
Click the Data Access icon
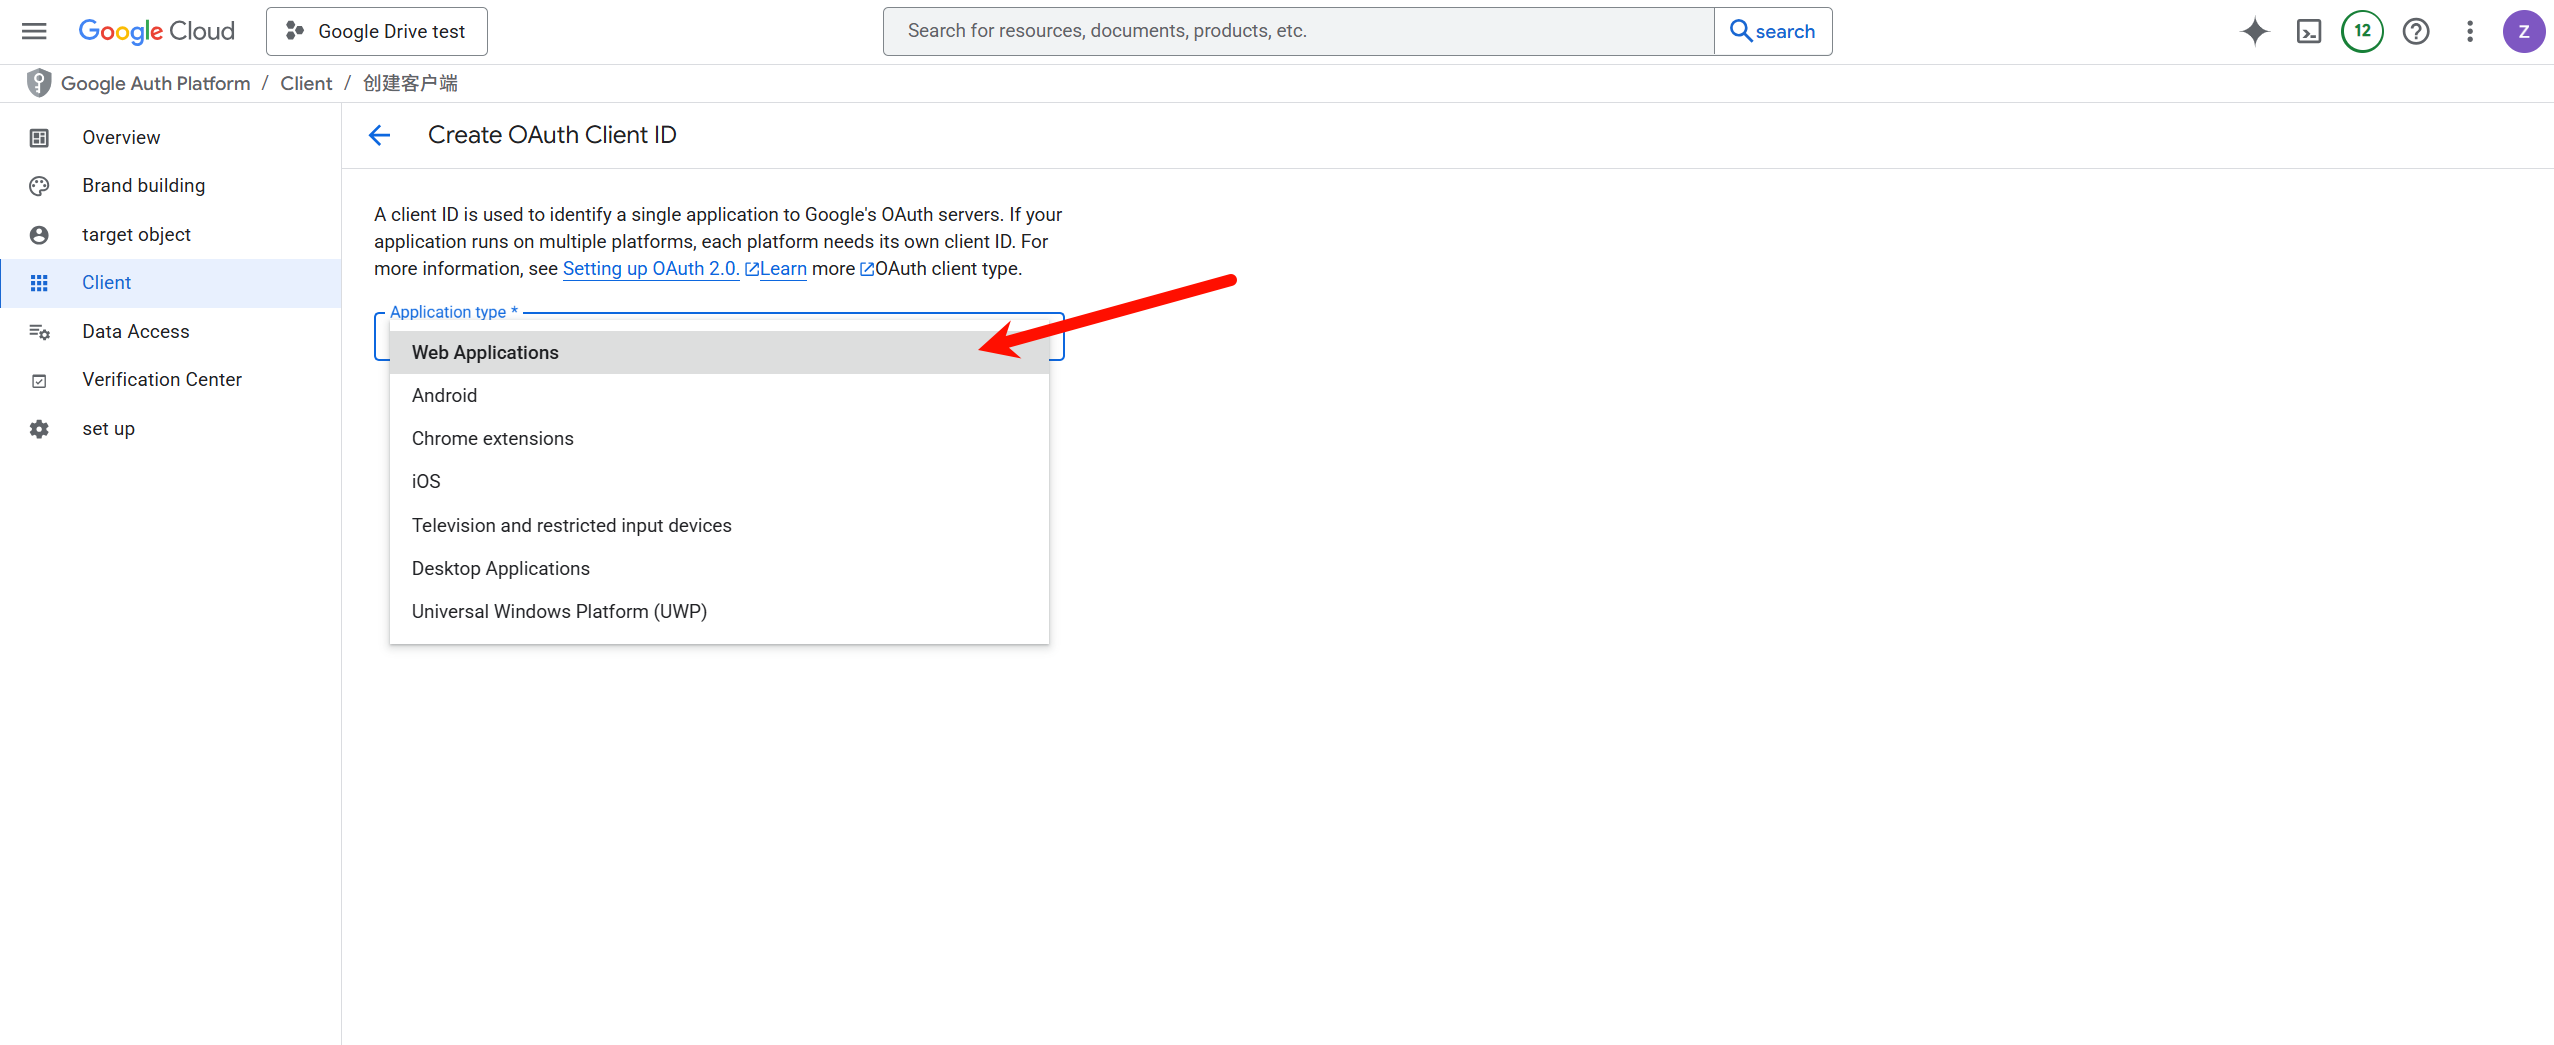(x=39, y=332)
